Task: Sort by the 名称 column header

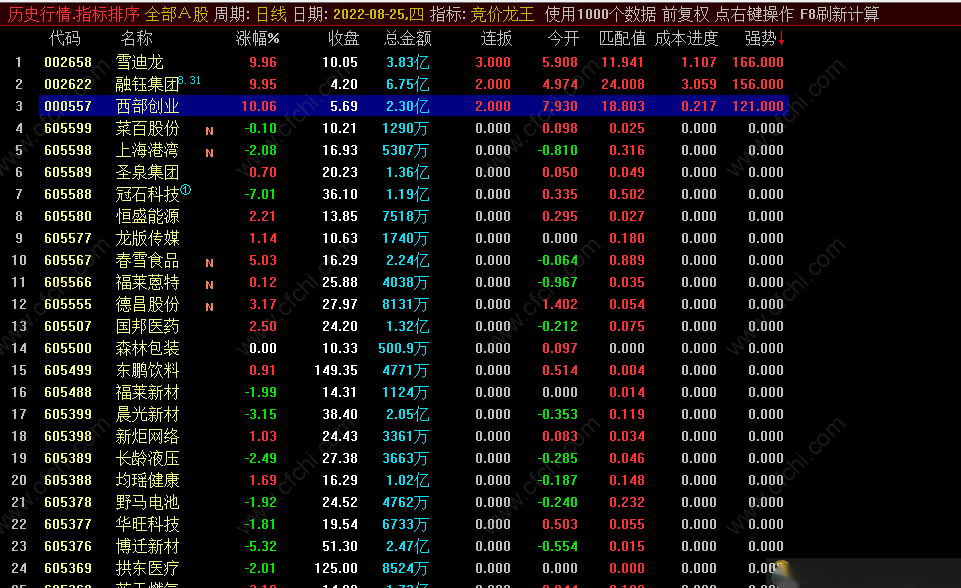Action: tap(136, 39)
